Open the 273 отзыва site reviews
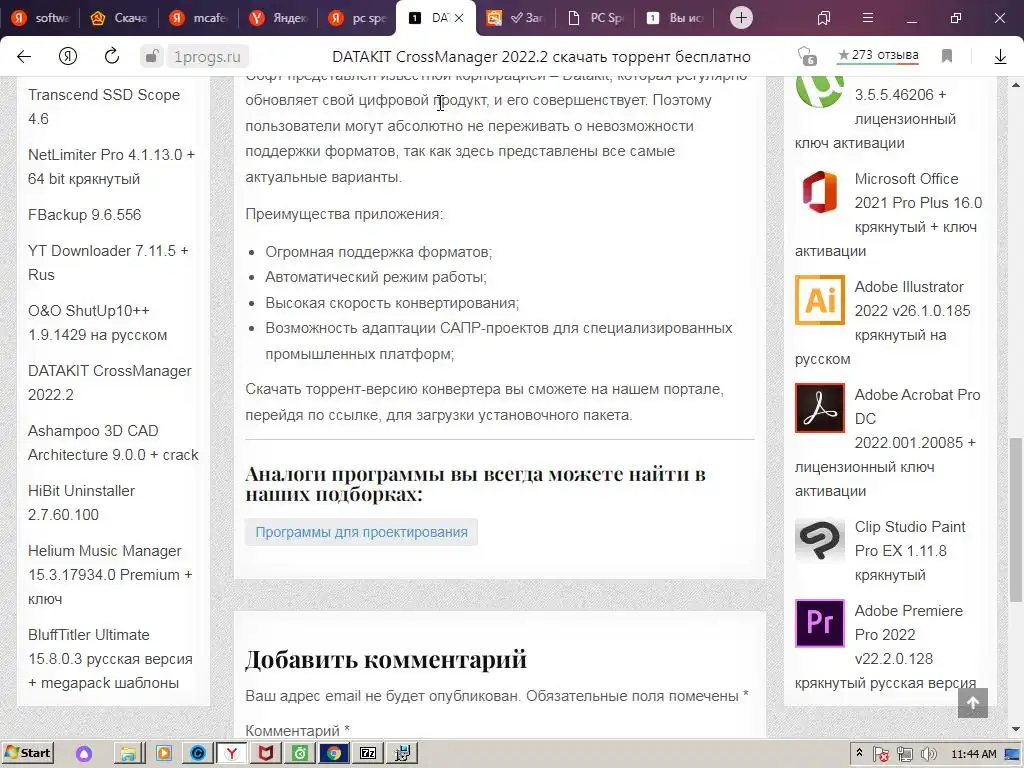Screen dimensions: 1024x768 coord(878,56)
